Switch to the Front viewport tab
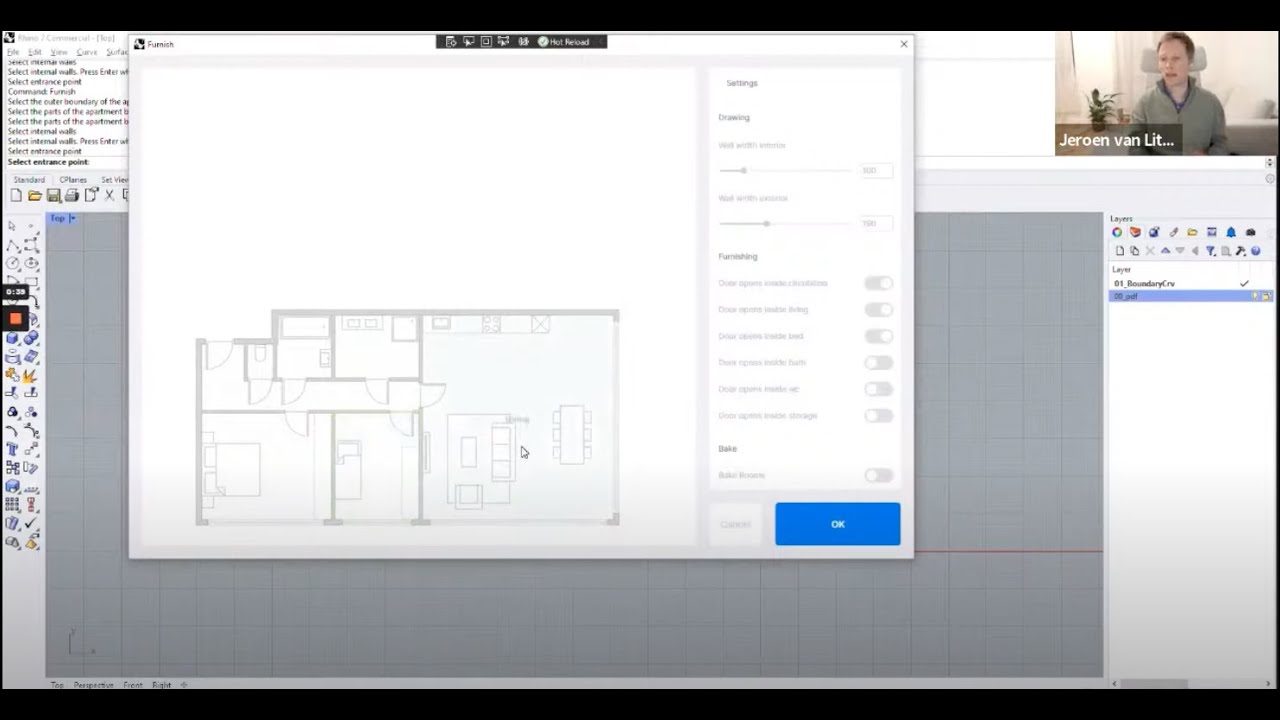This screenshot has height=720, width=1280. pyautogui.click(x=132, y=685)
